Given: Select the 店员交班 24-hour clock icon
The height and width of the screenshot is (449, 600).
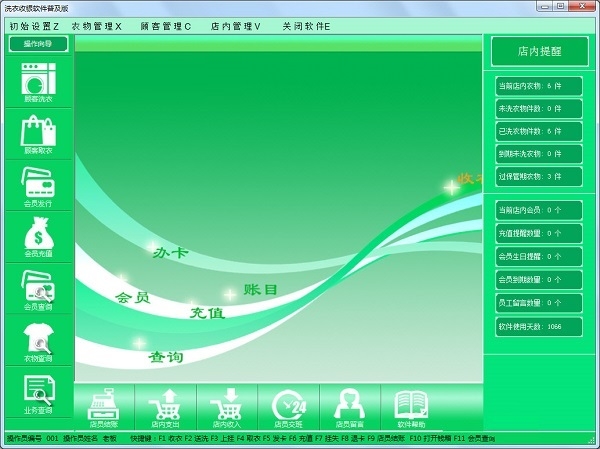Looking at the screenshot, I should point(289,405).
